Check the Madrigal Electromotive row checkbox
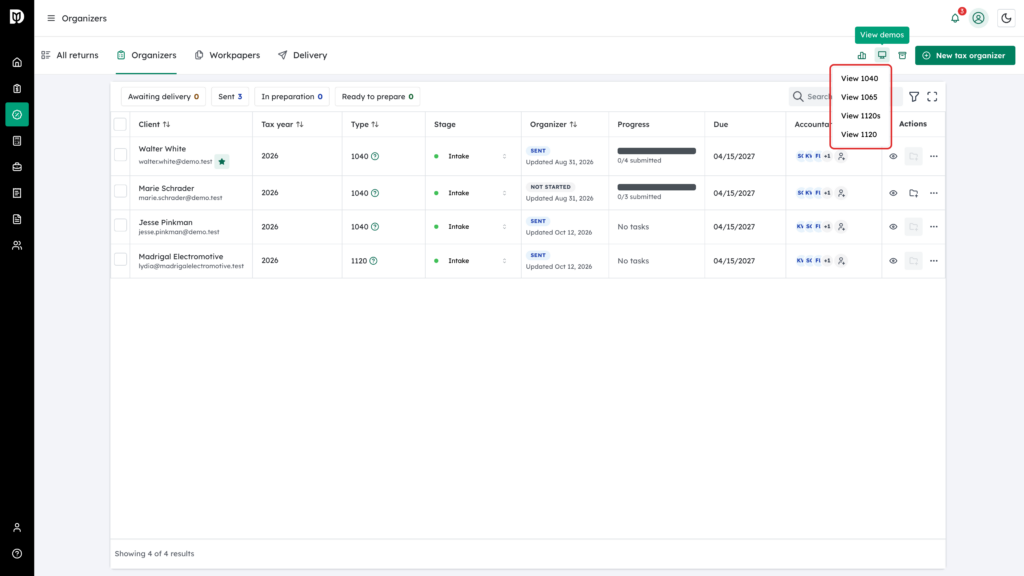 tap(120, 259)
